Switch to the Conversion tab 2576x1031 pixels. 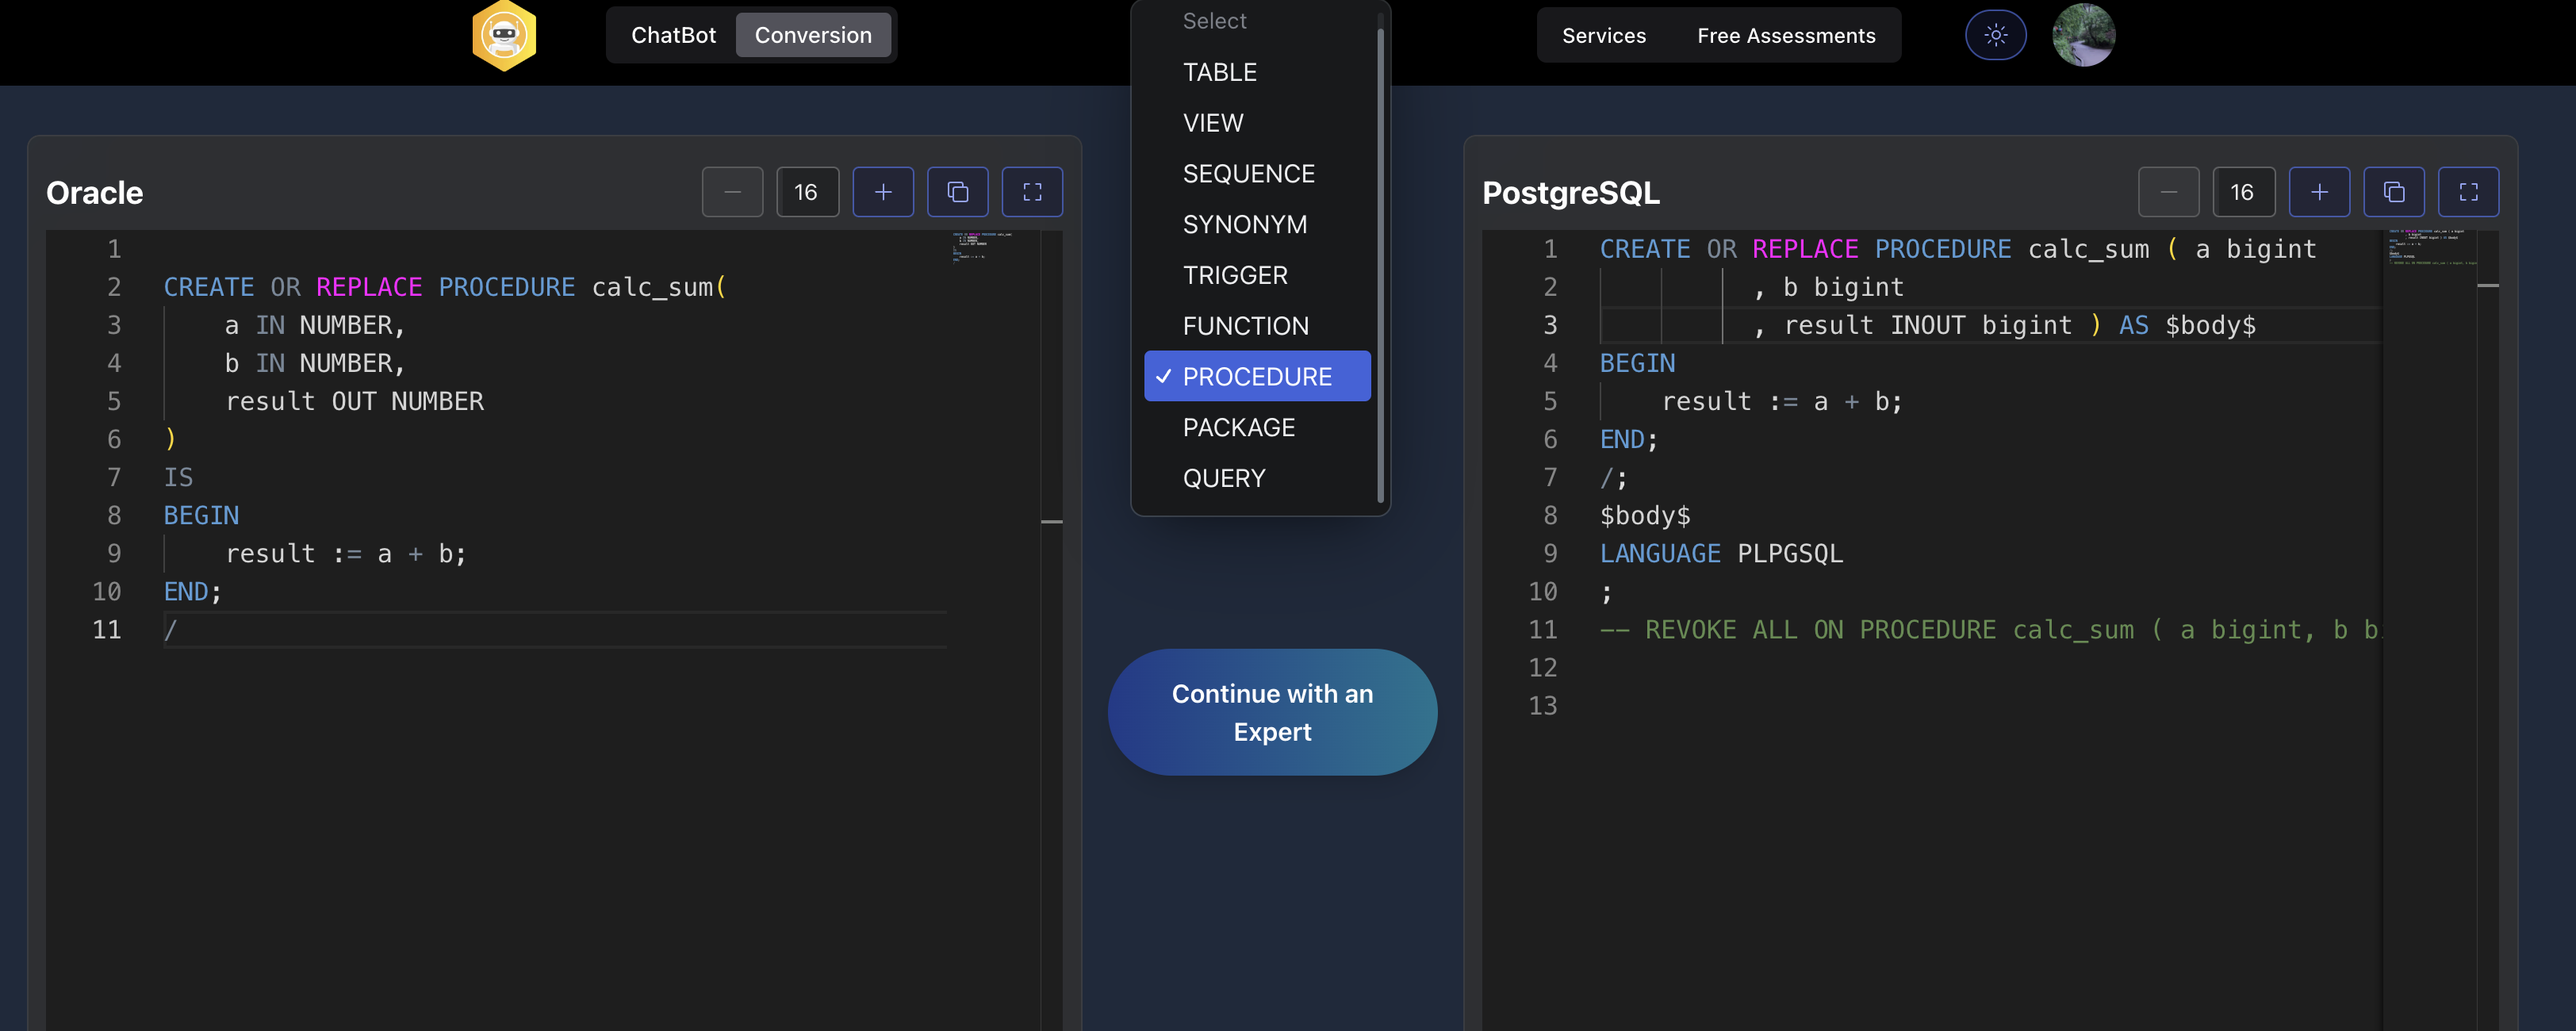tap(812, 35)
